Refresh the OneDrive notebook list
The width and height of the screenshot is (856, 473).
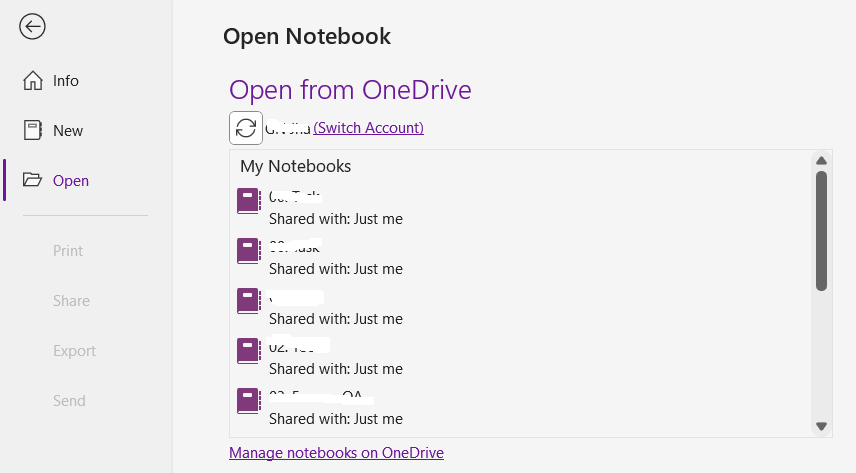pos(246,128)
